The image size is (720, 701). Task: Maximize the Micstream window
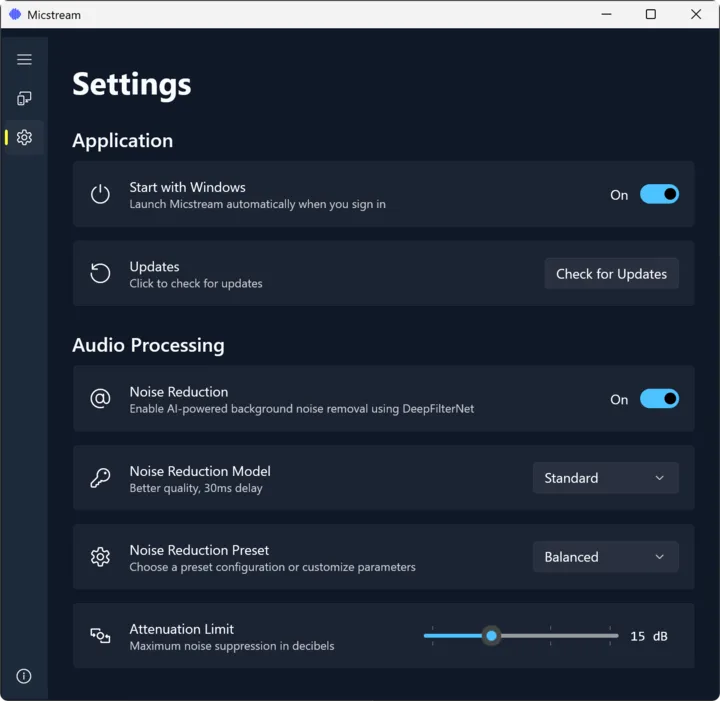point(651,14)
